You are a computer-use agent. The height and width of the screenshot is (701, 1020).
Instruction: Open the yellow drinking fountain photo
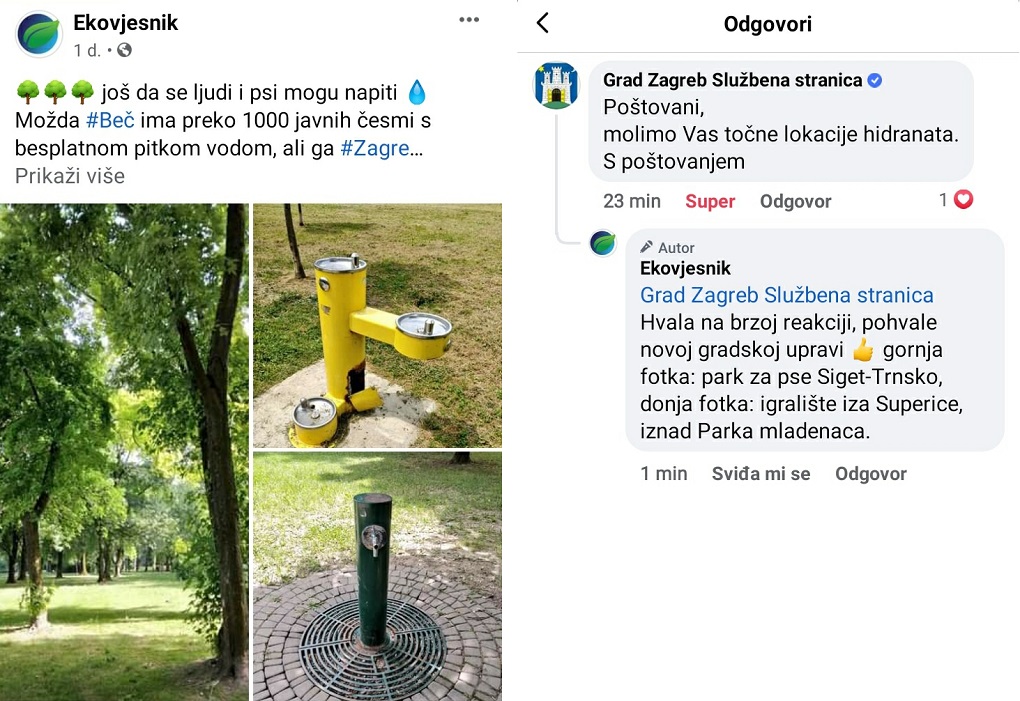pos(377,325)
